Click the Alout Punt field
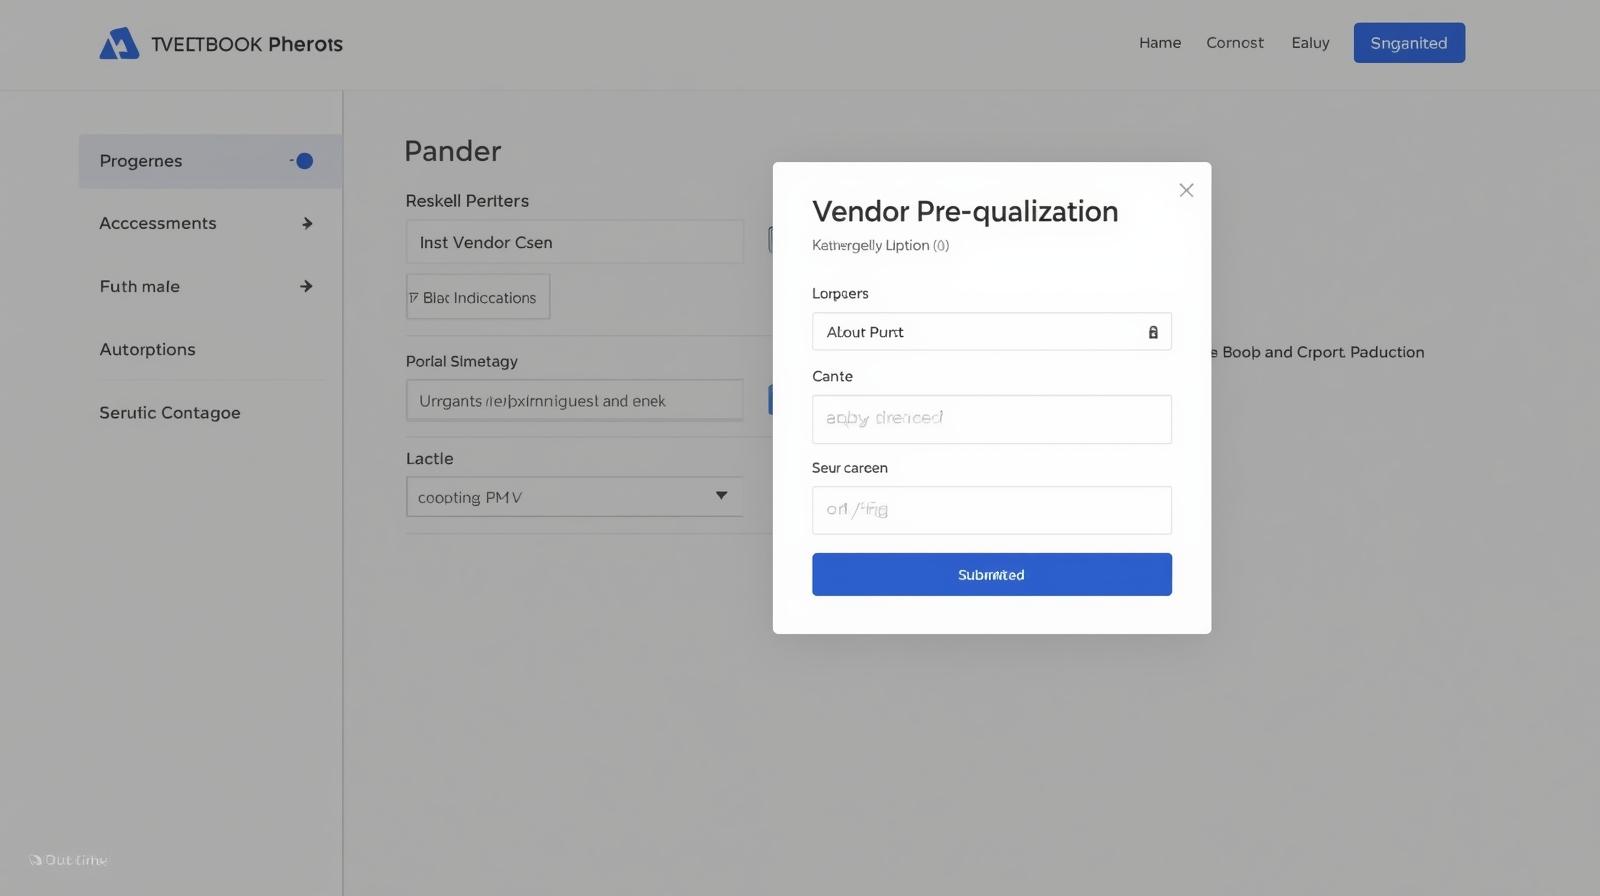The height and width of the screenshot is (896, 1600). coord(980,332)
